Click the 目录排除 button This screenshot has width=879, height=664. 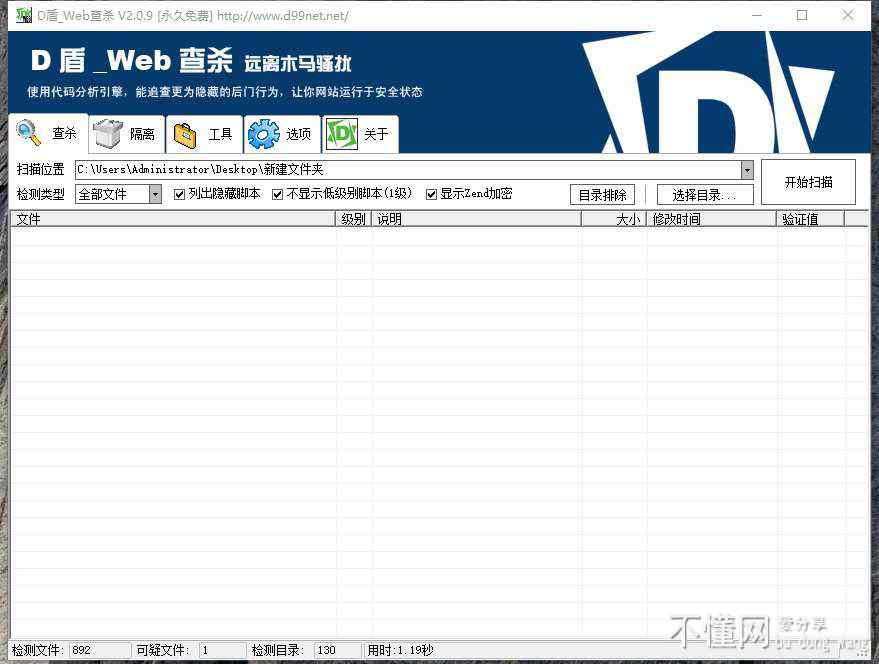pos(603,195)
